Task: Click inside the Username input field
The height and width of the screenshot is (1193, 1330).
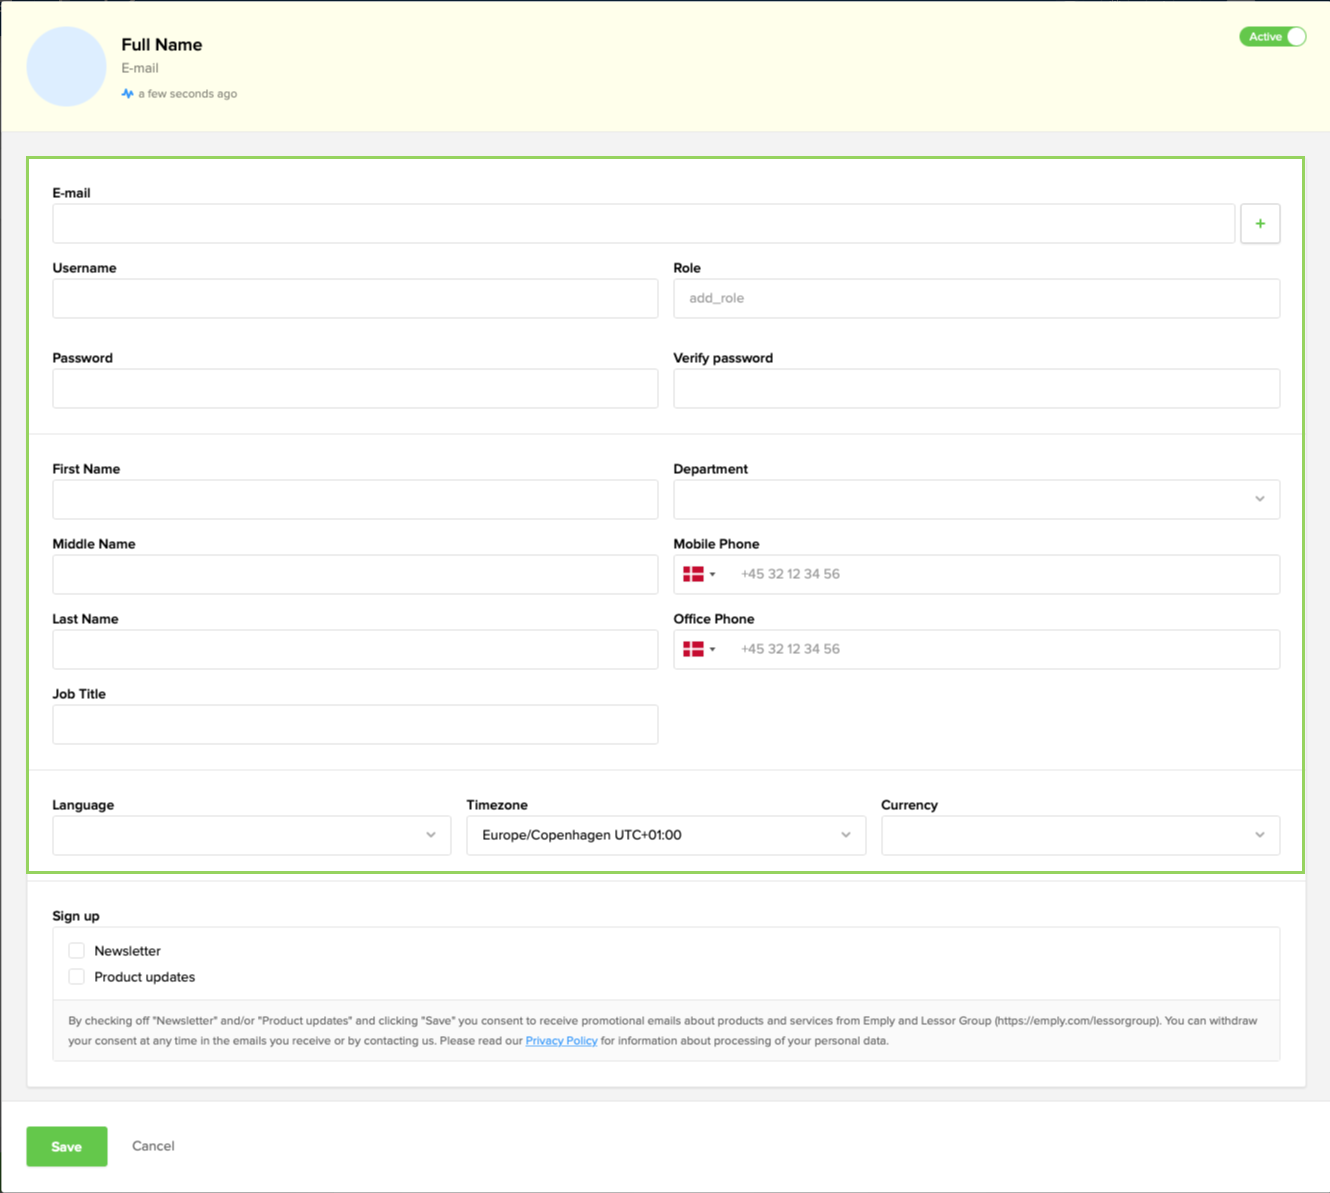Action: pyautogui.click(x=355, y=298)
